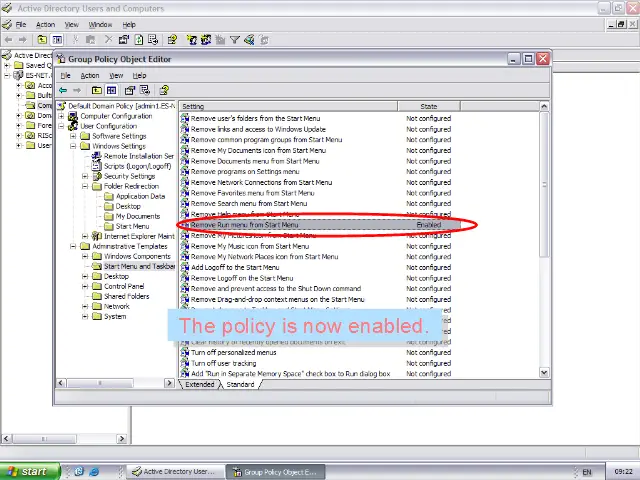Image resolution: width=640 pixels, height=480 pixels.
Task: Click Export List icon in Active Directory toolbar
Action: 153,40
